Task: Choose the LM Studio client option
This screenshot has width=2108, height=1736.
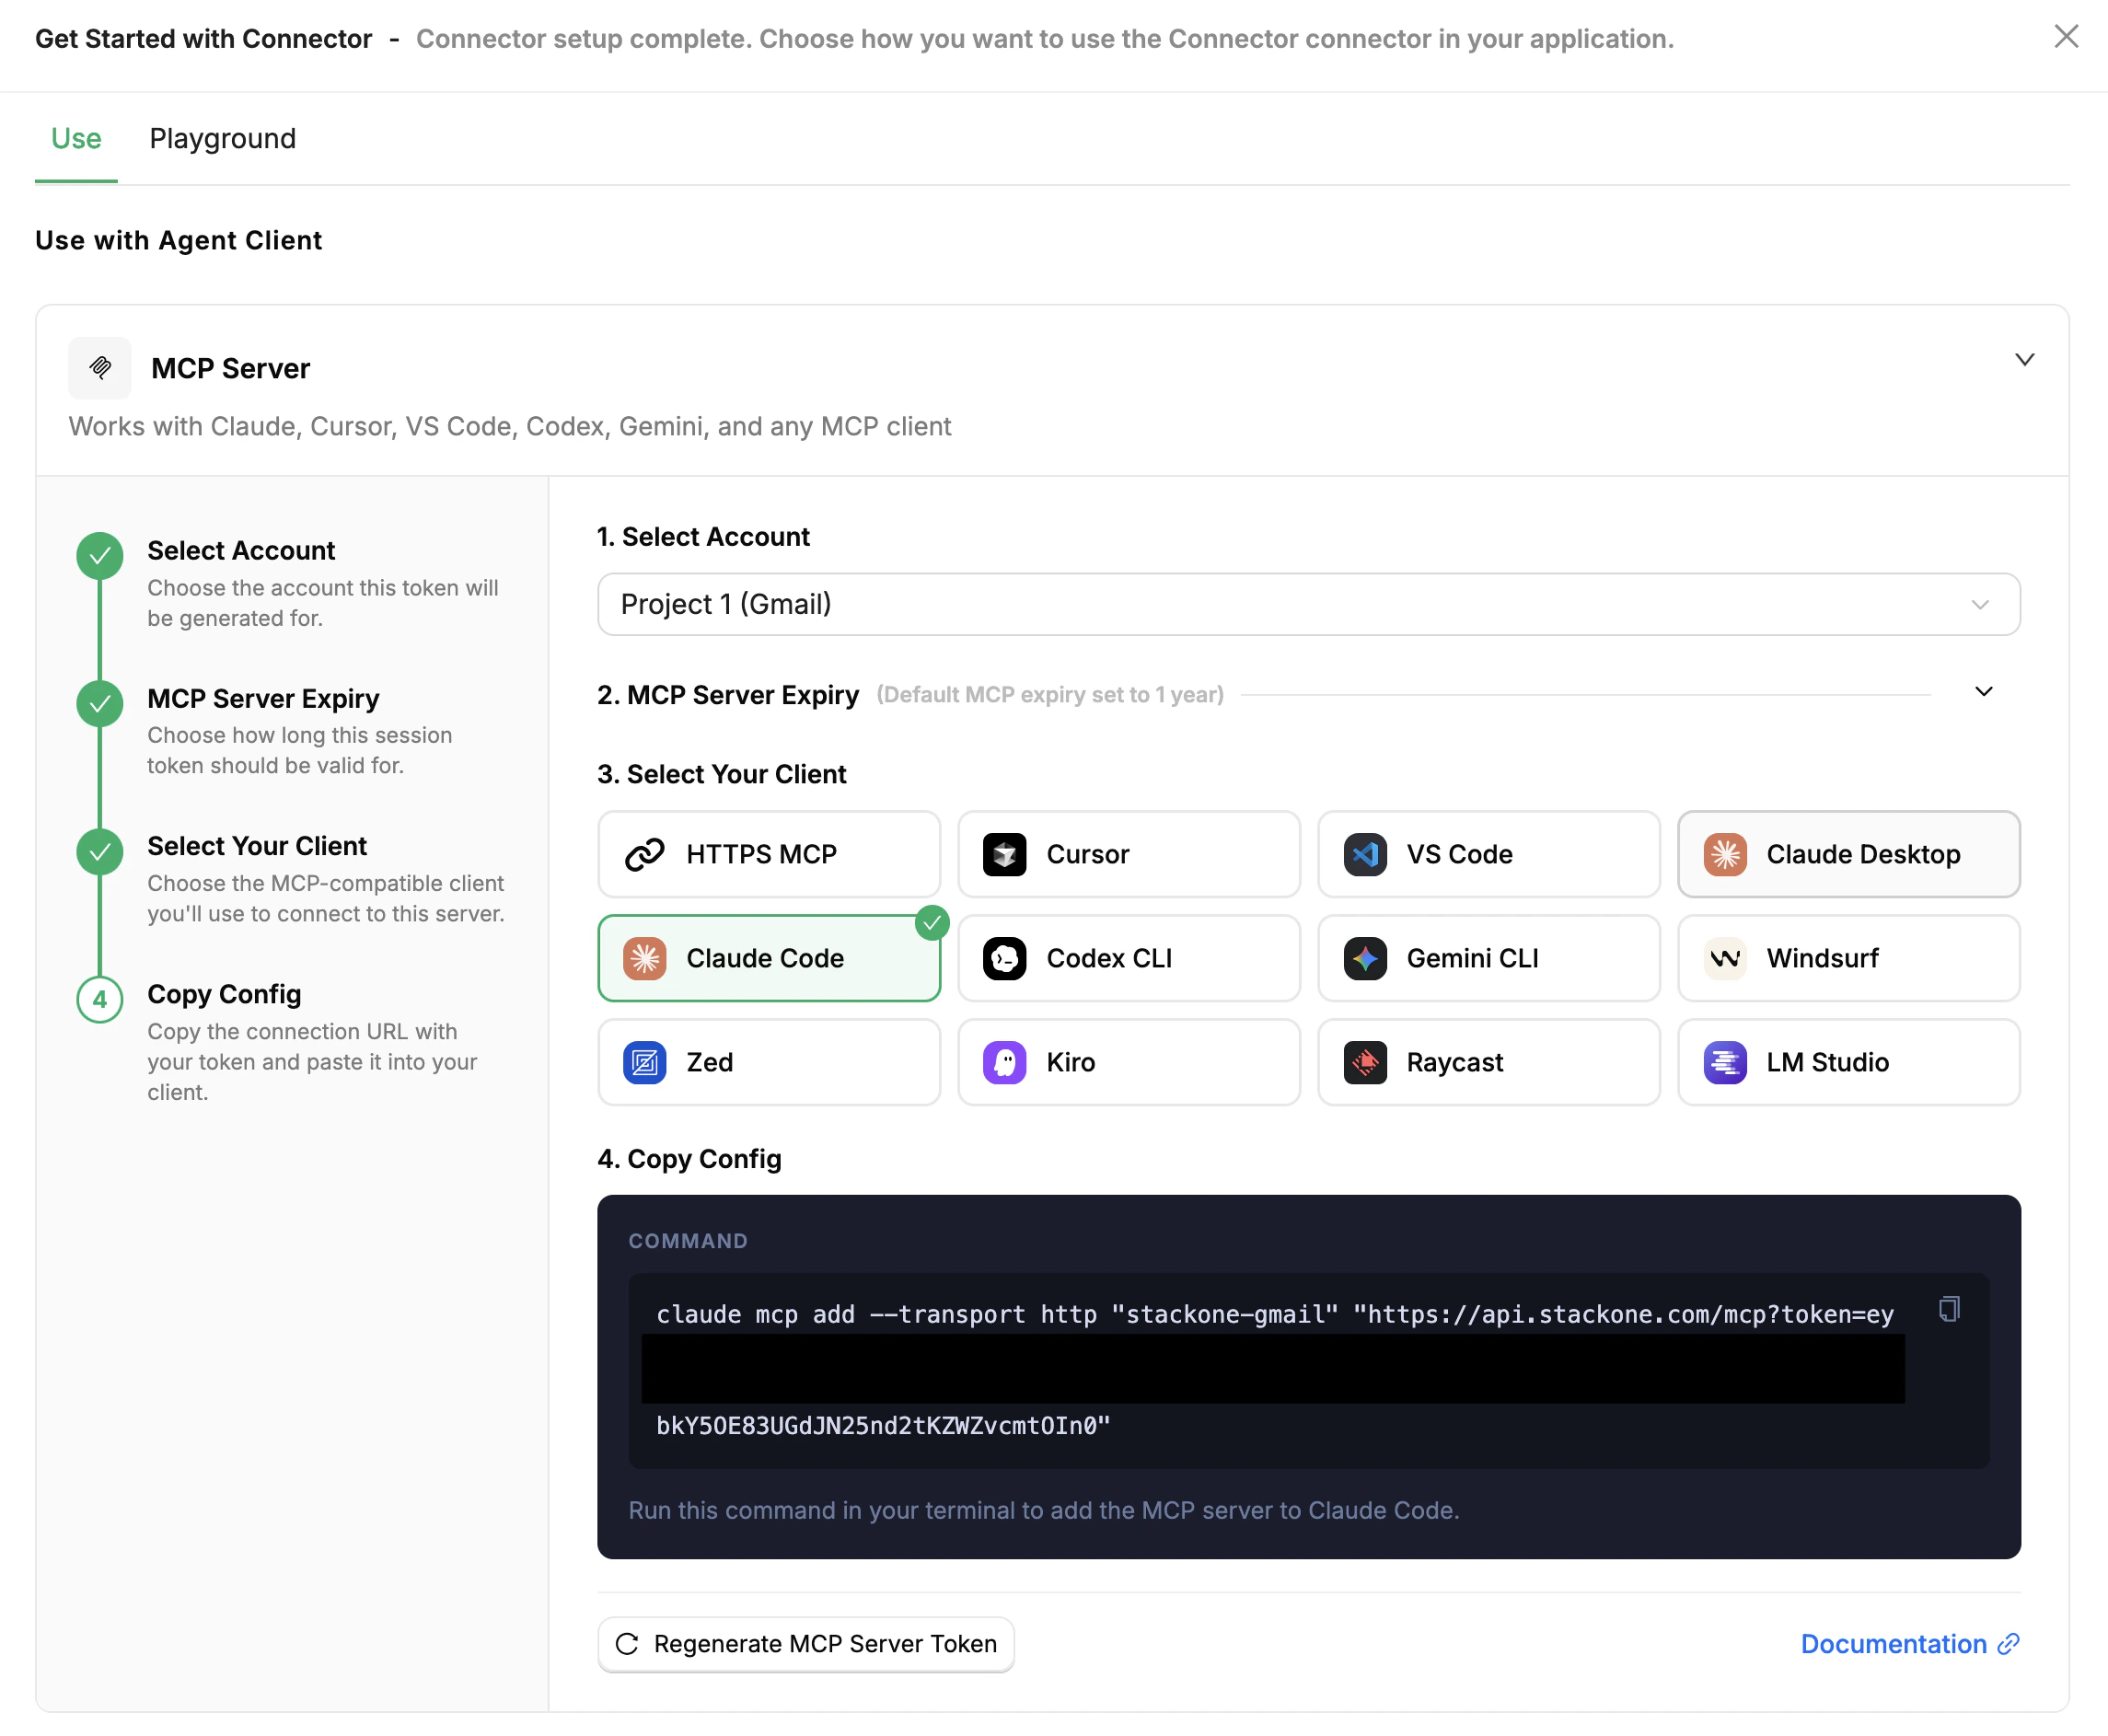Action: pyautogui.click(x=1849, y=1062)
